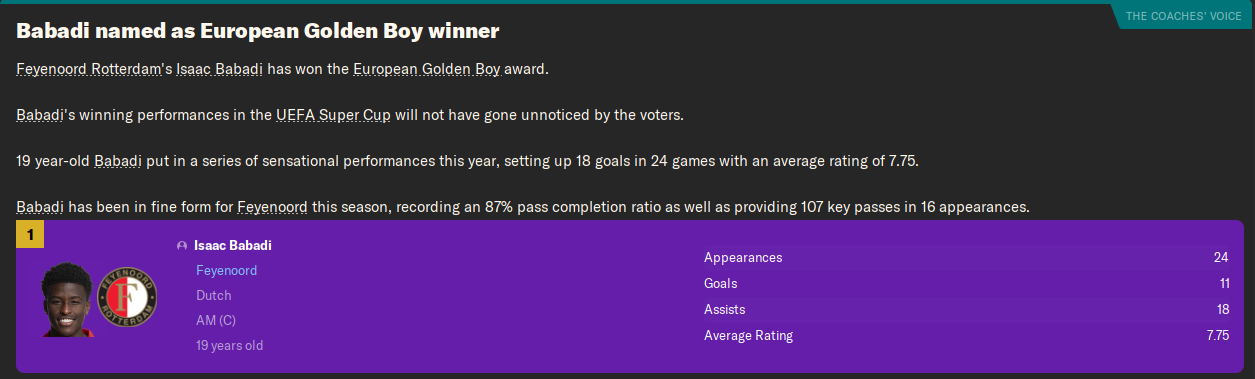Select the bold Isaac Babadi name in the purple card
This screenshot has height=379, width=1255.
coord(233,246)
